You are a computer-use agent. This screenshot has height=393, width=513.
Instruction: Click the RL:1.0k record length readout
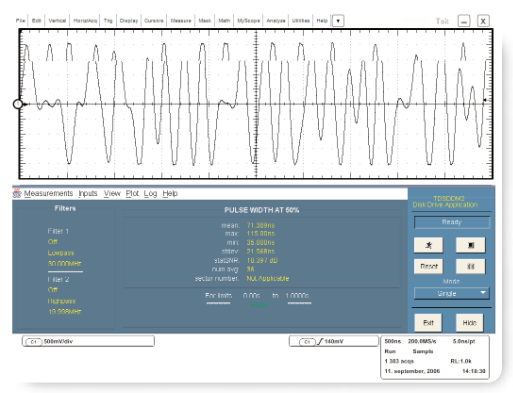click(x=461, y=361)
